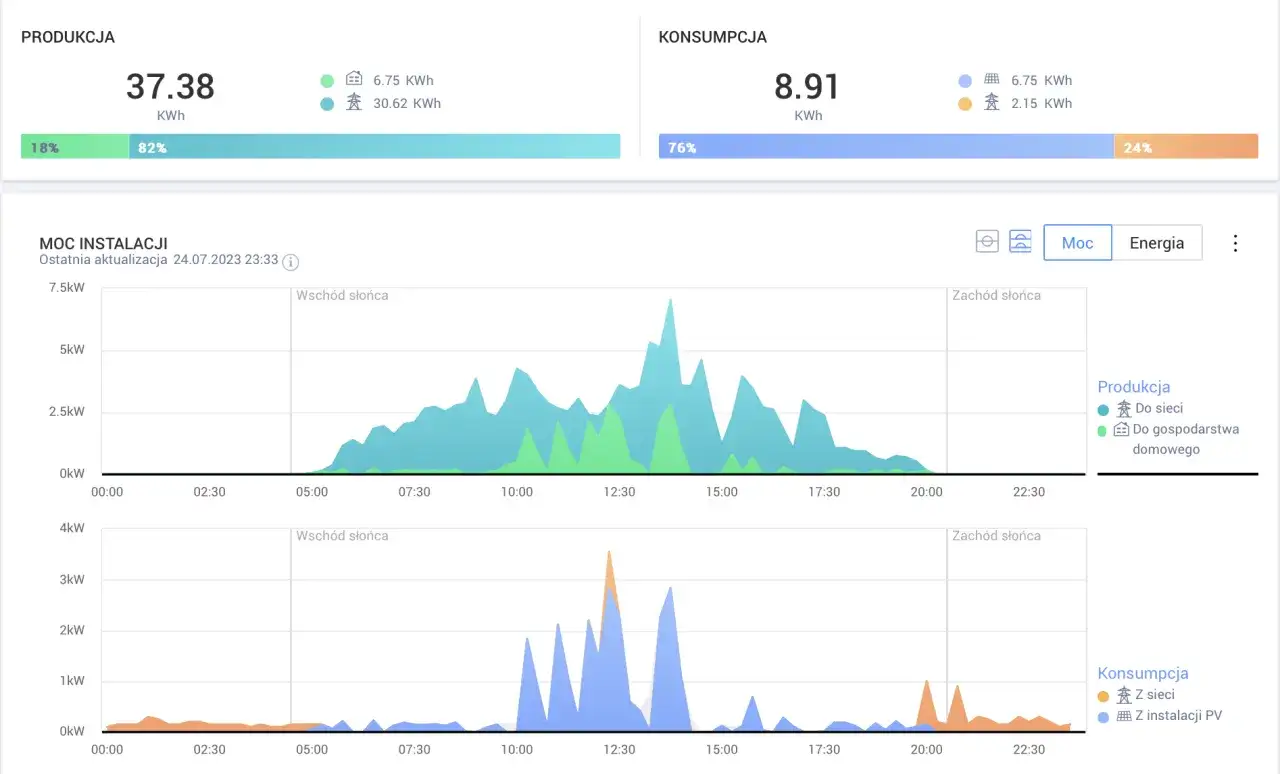The image size is (1280, 774).
Task: Click the Produkcja legend heading
Action: (1133, 387)
